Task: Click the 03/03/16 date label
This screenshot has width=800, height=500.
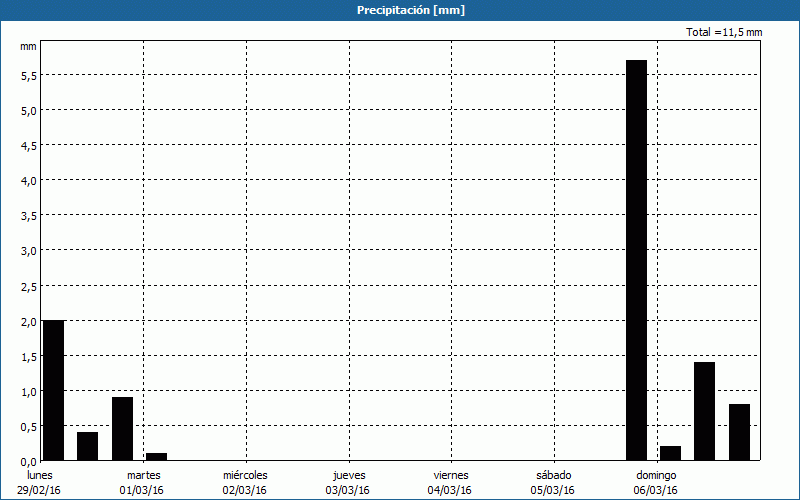Action: click(348, 490)
